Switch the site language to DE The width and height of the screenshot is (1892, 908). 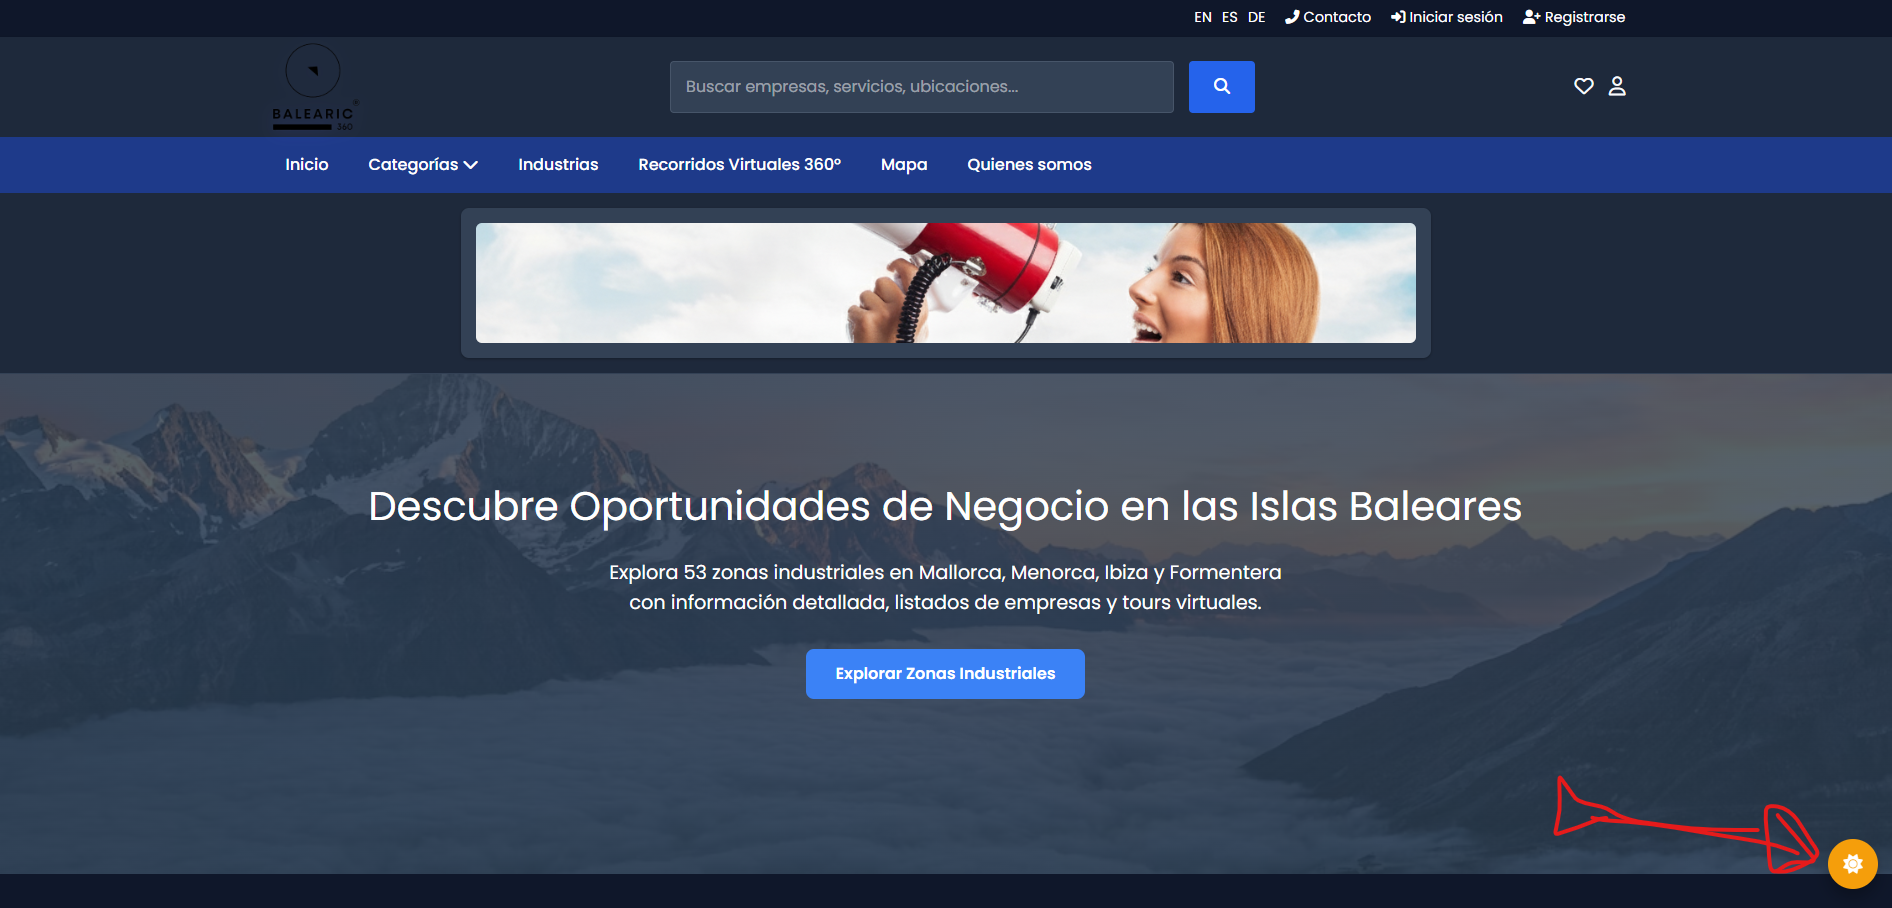click(1256, 17)
